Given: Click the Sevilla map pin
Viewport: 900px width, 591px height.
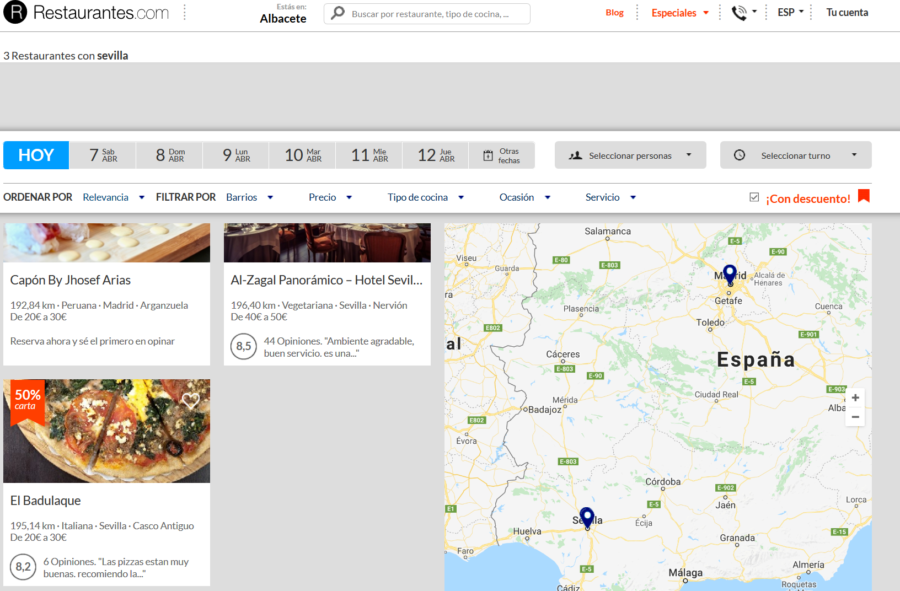Looking at the screenshot, I should (x=587, y=518).
